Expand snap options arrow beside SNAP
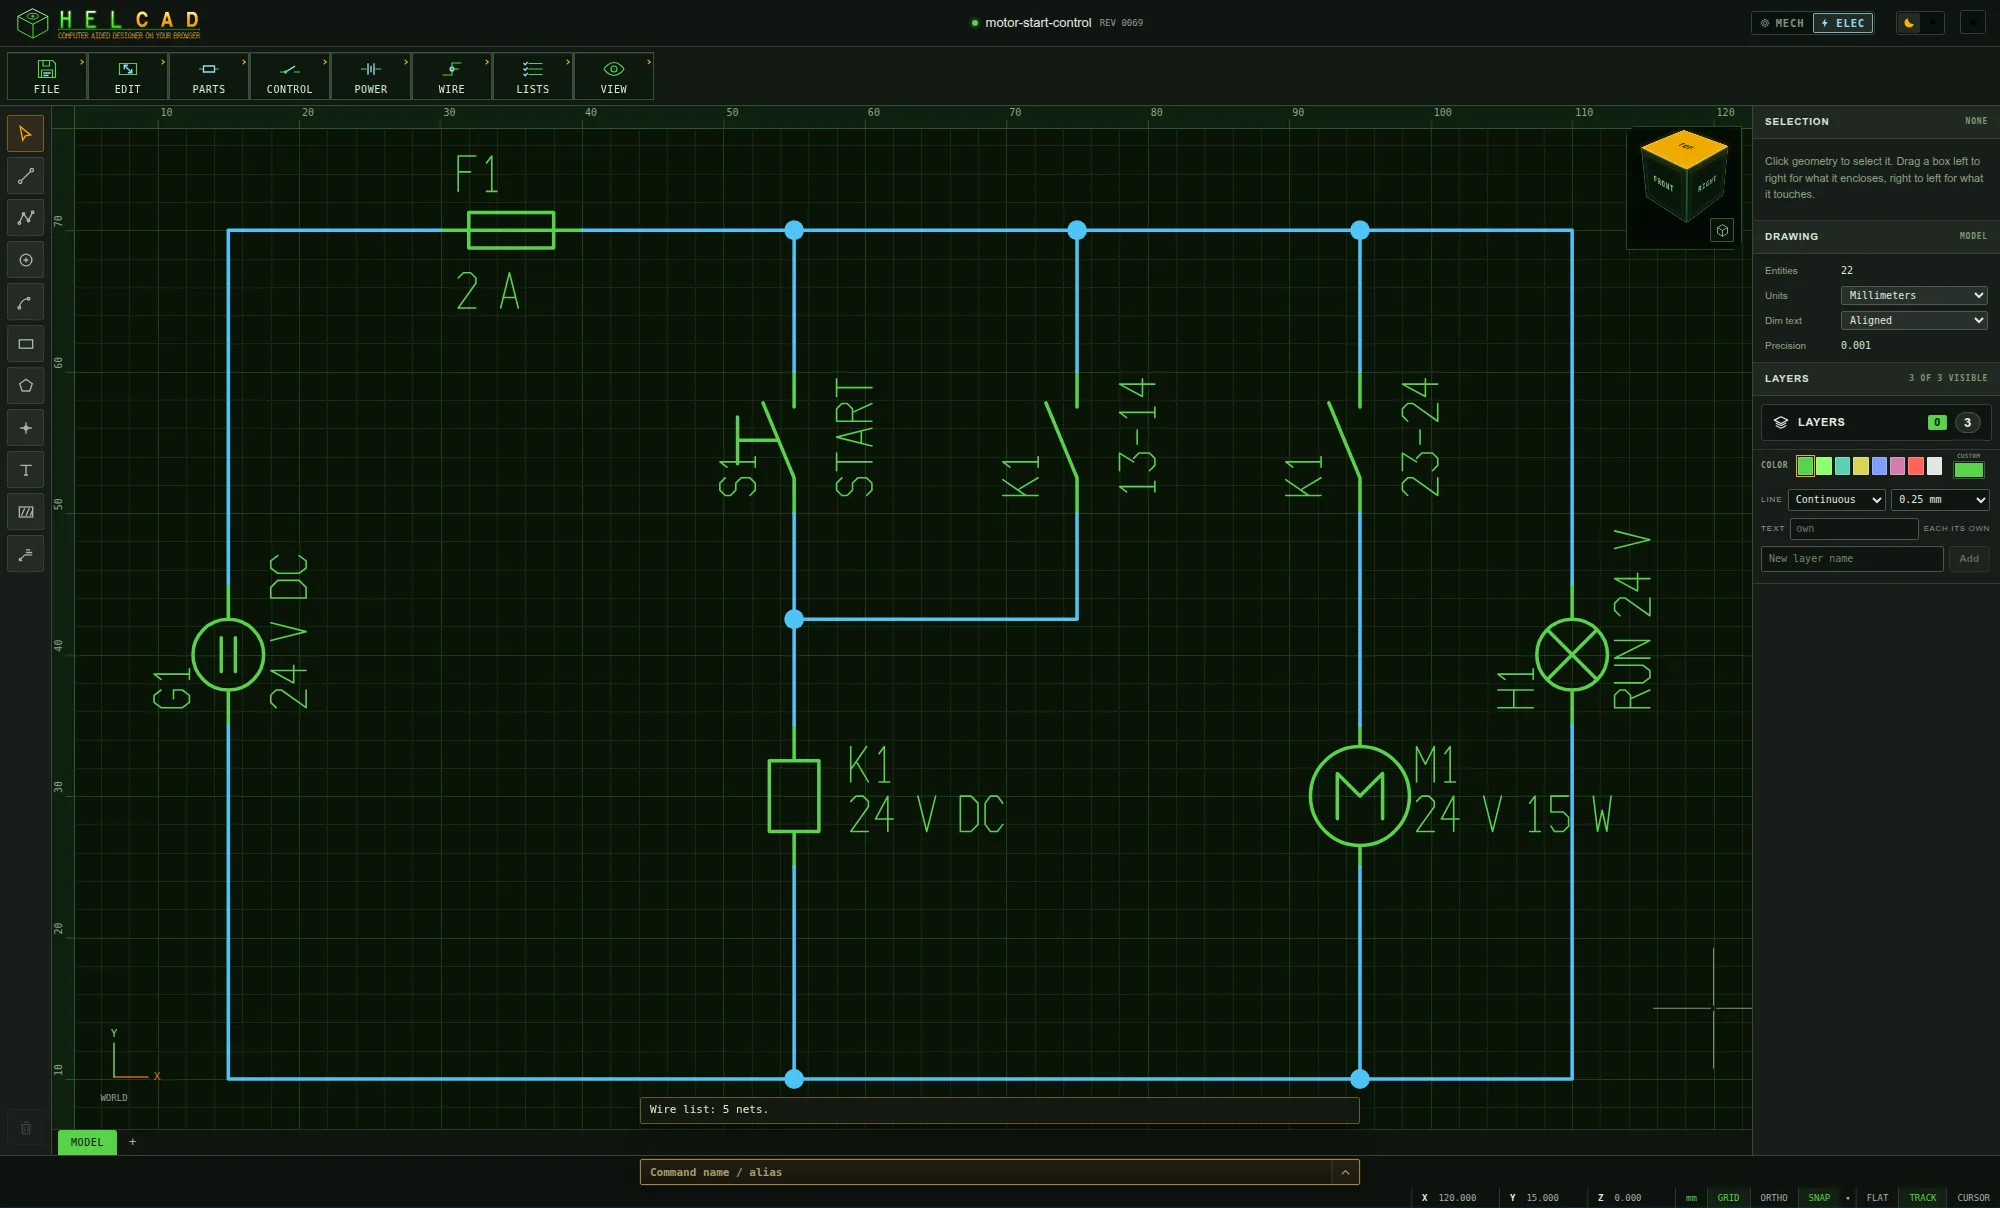The image size is (2000, 1208). tap(1848, 1197)
